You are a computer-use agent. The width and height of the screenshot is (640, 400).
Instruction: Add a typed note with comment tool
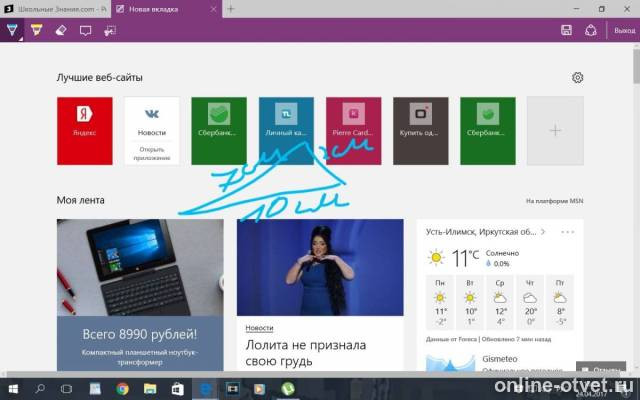[x=85, y=31]
